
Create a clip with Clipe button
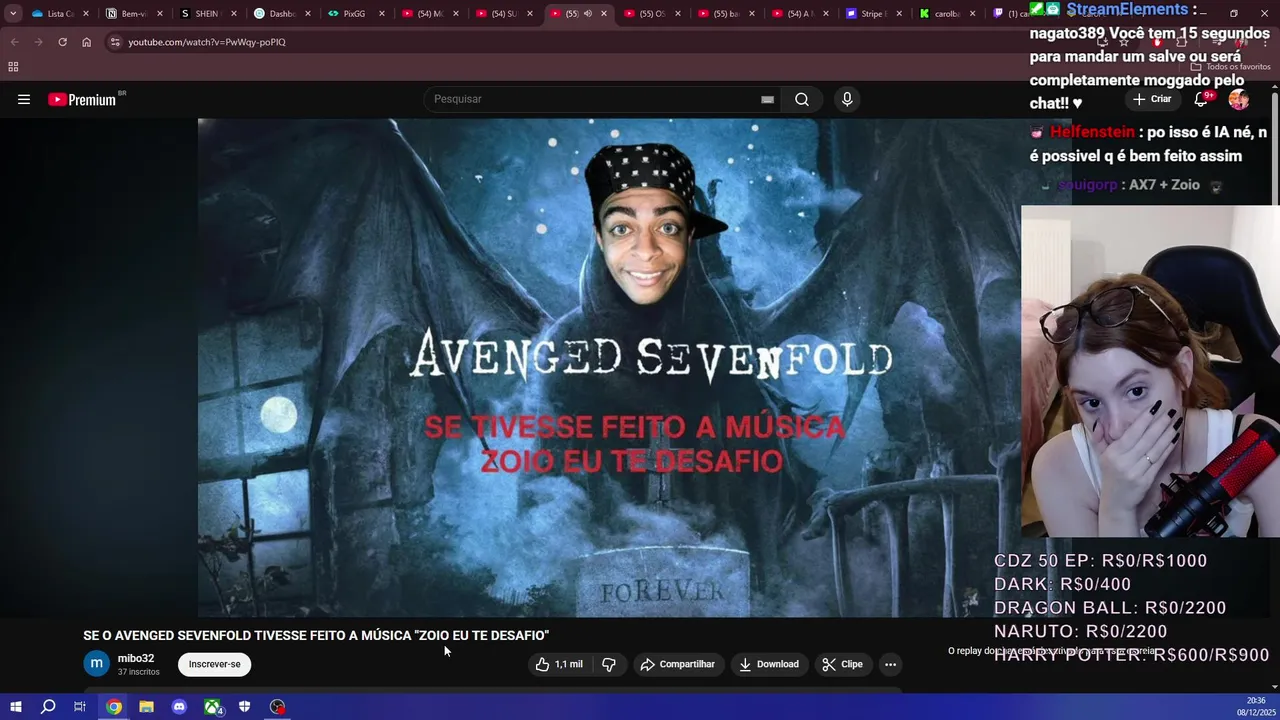click(842, 664)
